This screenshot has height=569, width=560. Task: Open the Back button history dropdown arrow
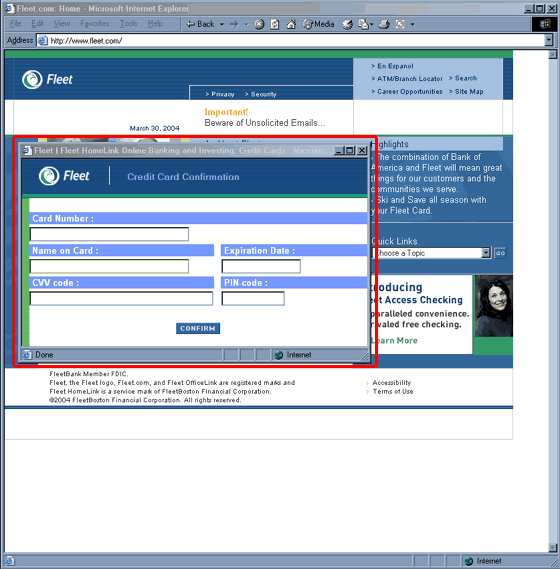222,24
